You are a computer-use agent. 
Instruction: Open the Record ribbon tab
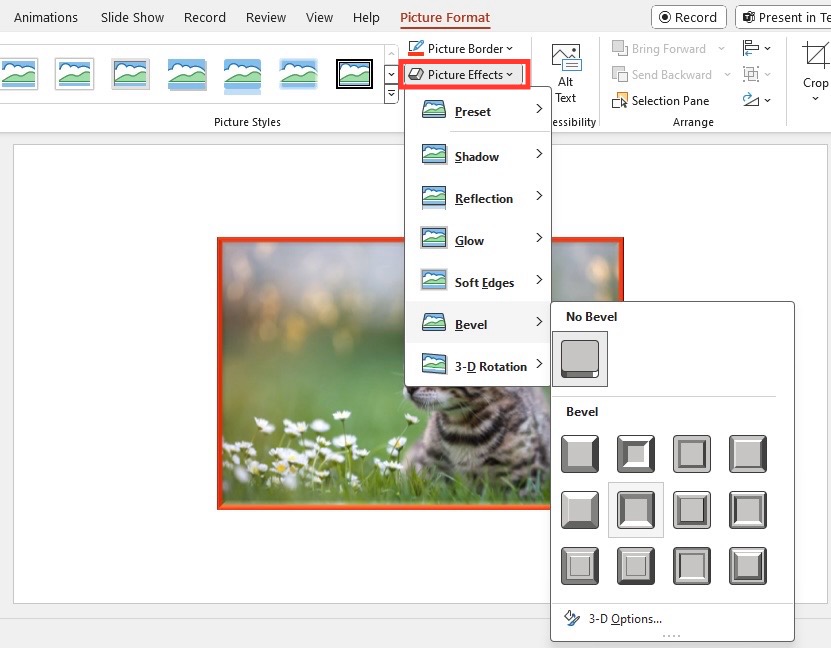click(205, 17)
